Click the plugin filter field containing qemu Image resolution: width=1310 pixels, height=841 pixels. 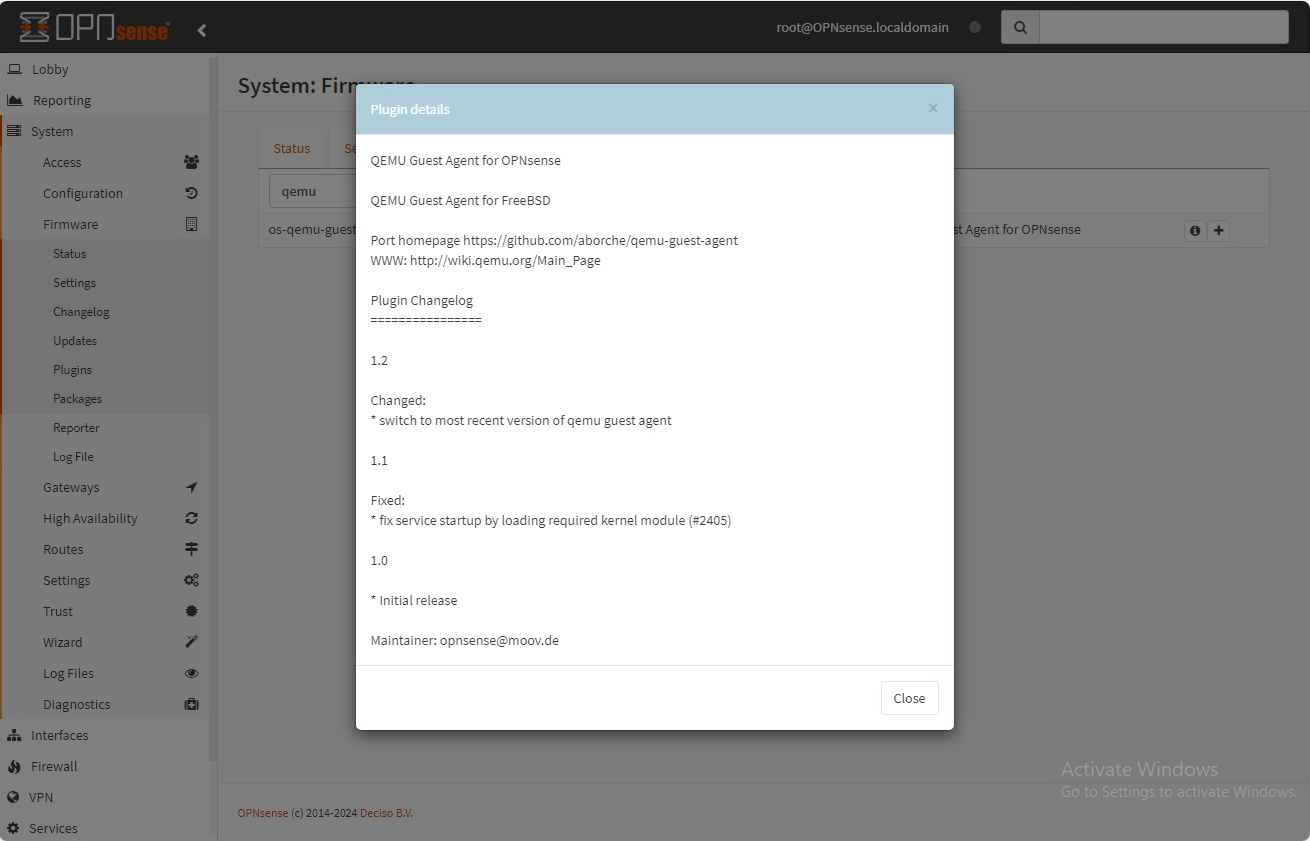312,191
